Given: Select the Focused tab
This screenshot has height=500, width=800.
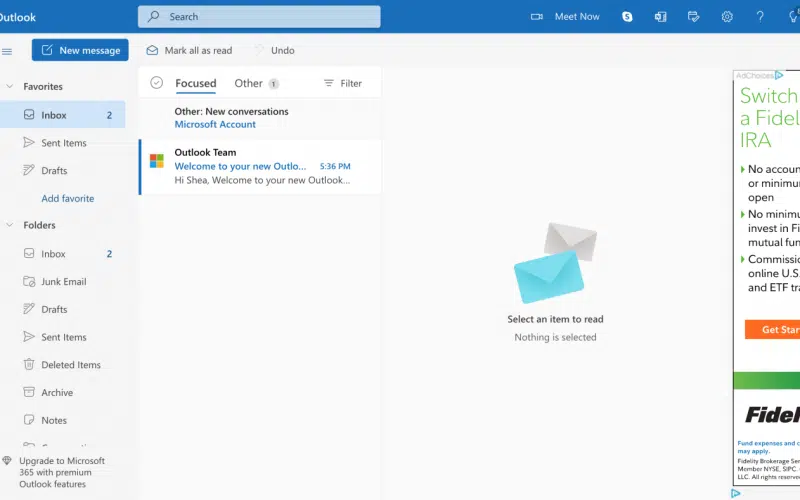Looking at the screenshot, I should [x=195, y=83].
